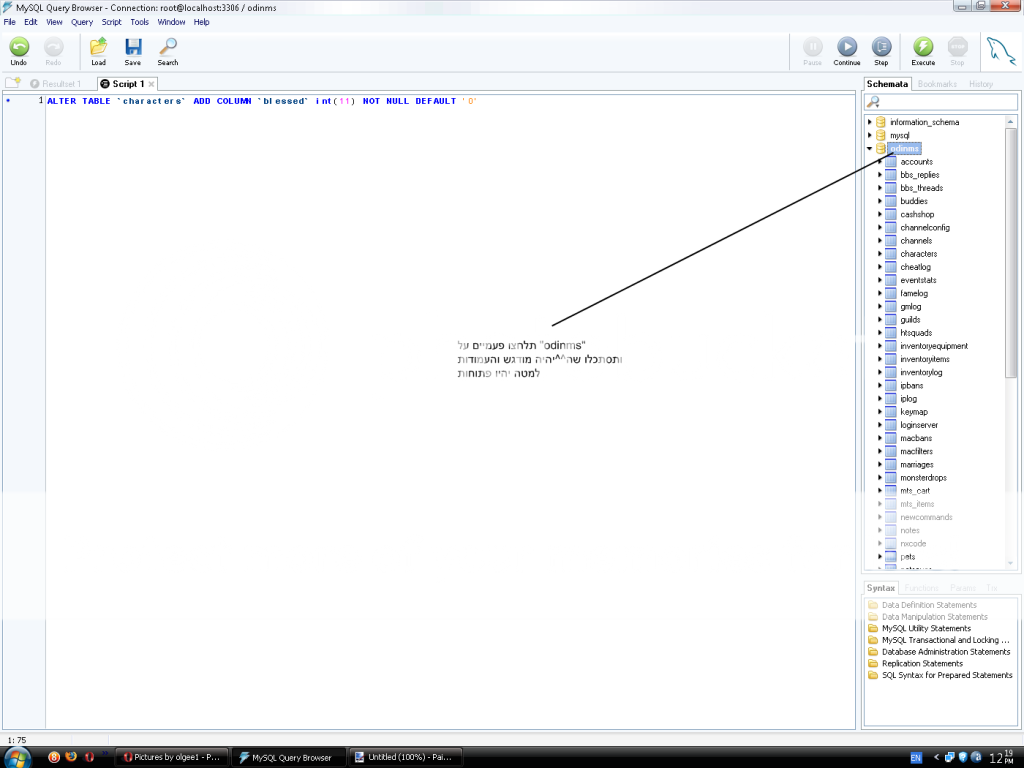Select the accounts table in the schema tree
Viewport: 1024px width, 768px height.
coord(916,162)
